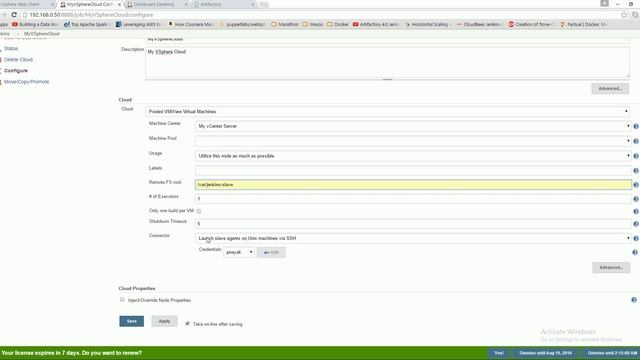The width and height of the screenshot is (640, 360).
Task: Open the Docker bookmark folder
Action: 338,24
